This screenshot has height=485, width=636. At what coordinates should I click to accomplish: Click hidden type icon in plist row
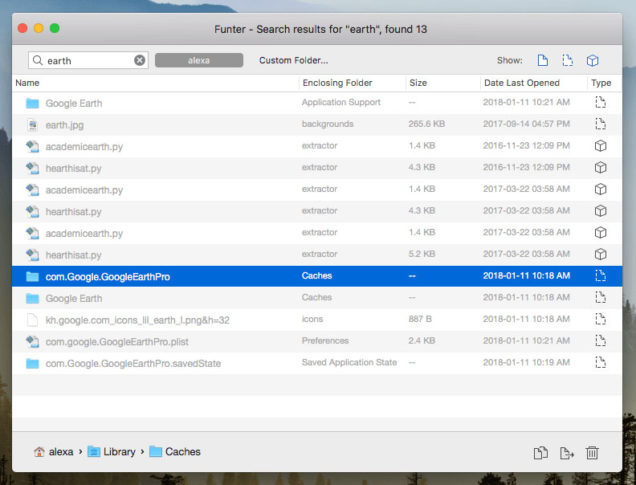600,341
